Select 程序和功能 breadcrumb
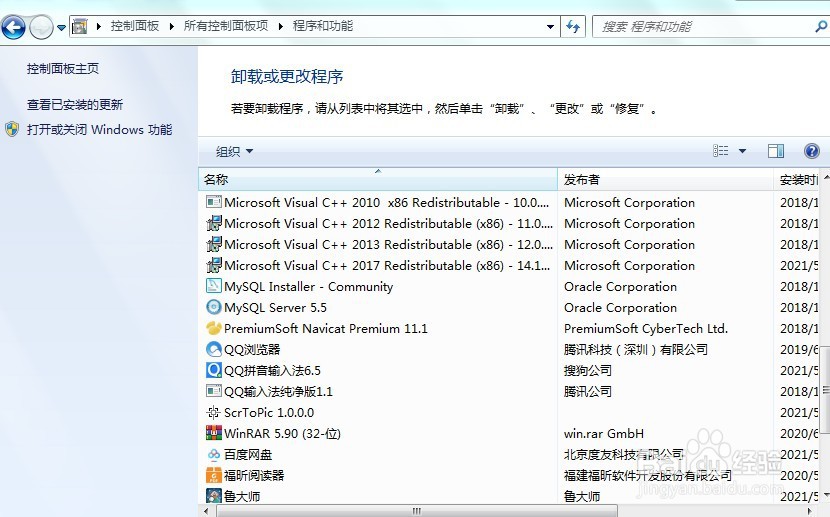This screenshot has width=830, height=517. (322, 26)
